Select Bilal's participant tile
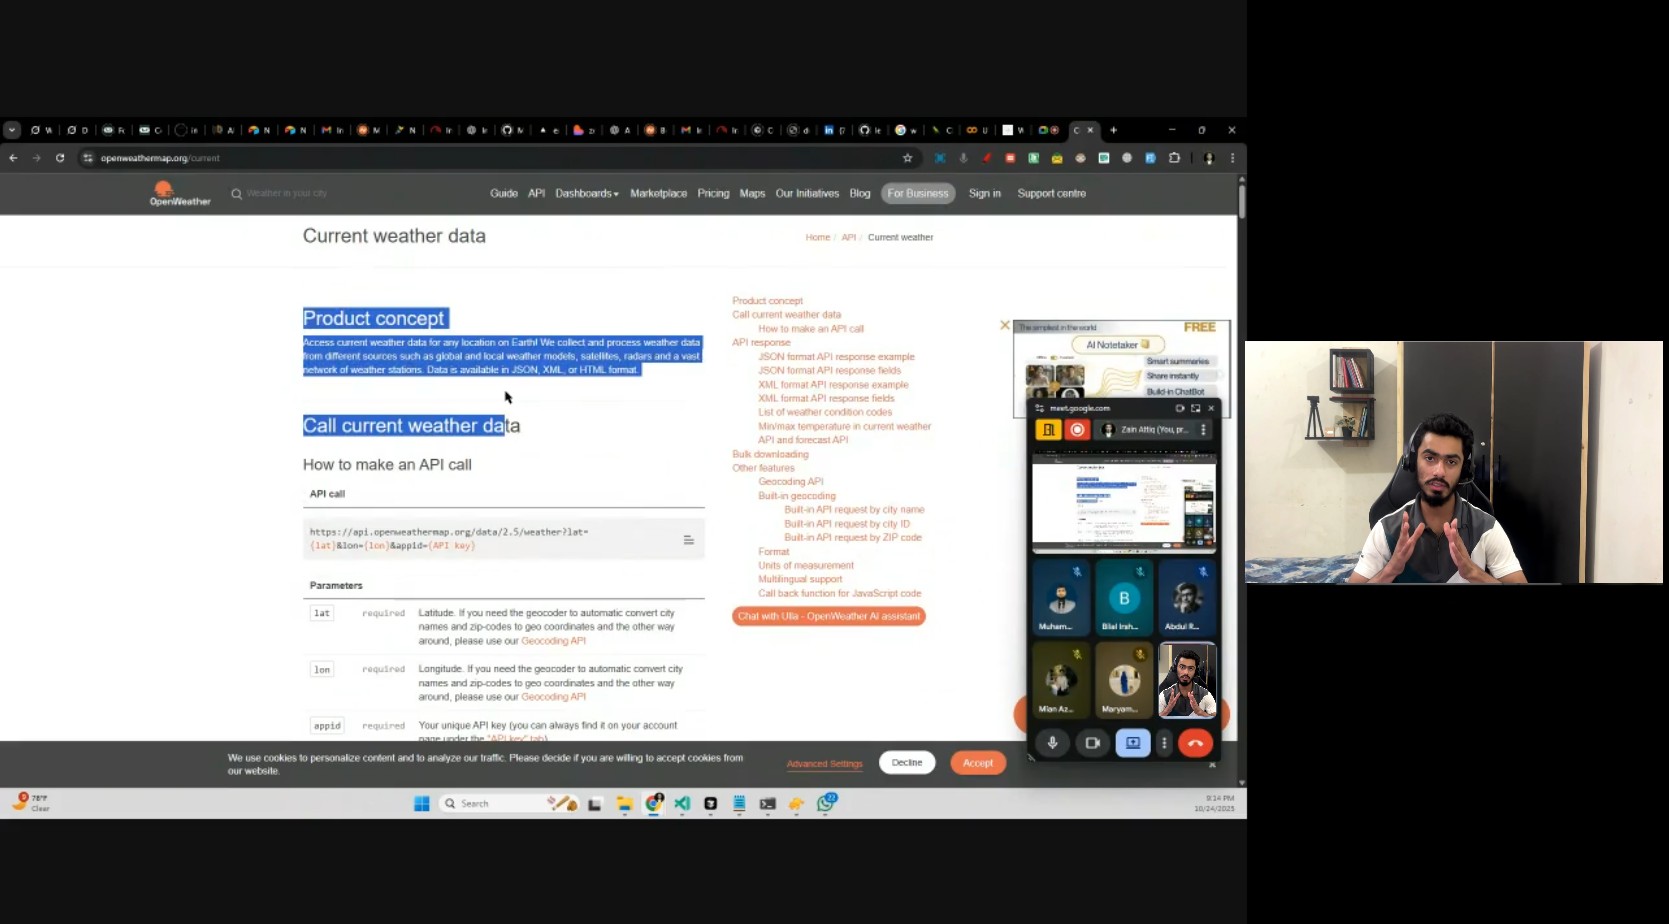Screen dimensions: 1669x924 pyautogui.click(x=1124, y=597)
